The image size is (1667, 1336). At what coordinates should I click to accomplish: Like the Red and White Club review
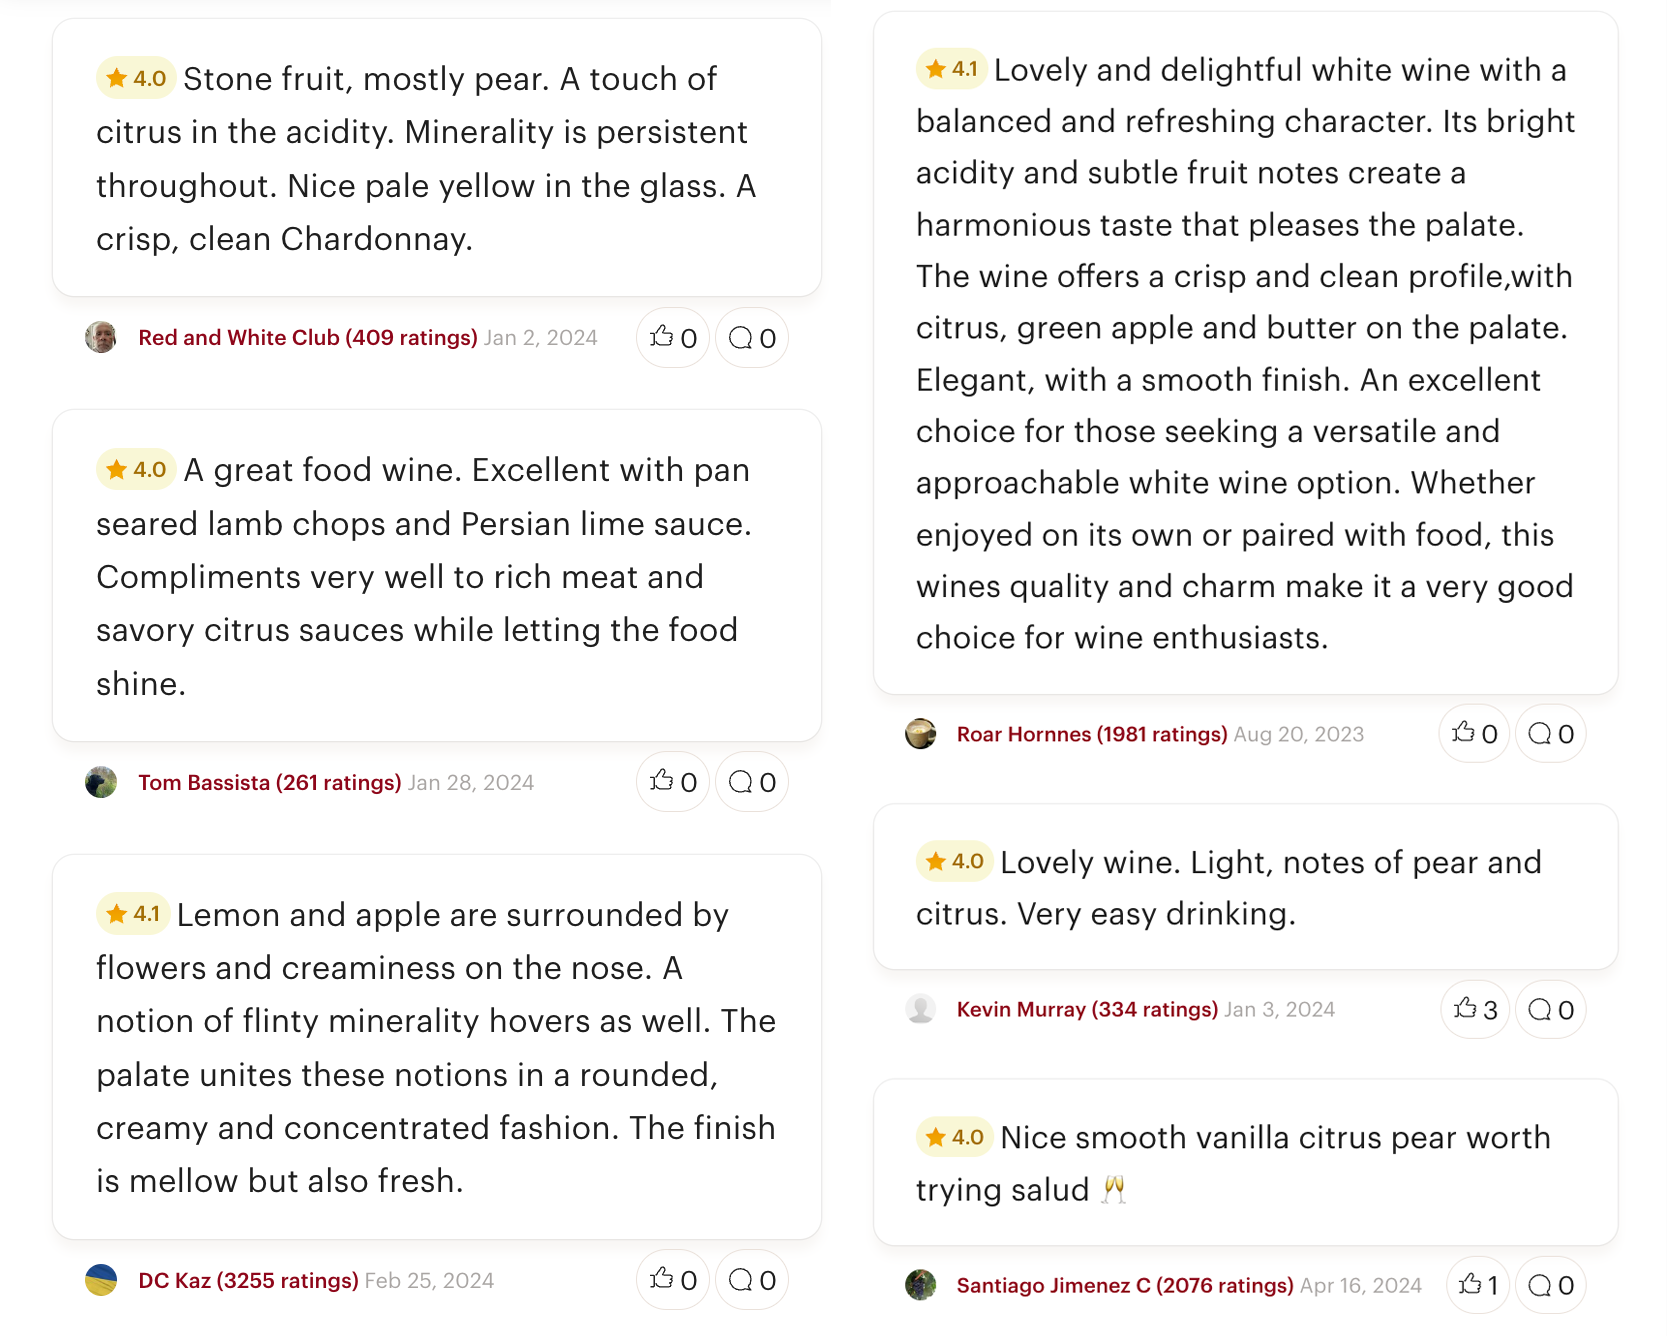click(673, 338)
